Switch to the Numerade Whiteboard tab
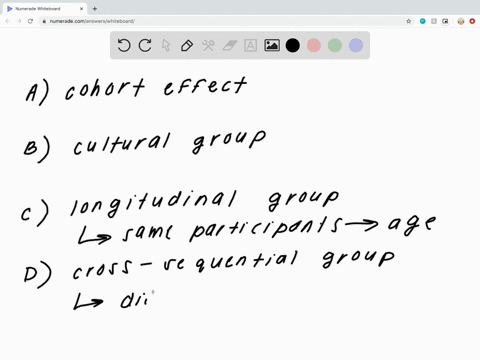The width and height of the screenshot is (480, 360). (x=45, y=9)
